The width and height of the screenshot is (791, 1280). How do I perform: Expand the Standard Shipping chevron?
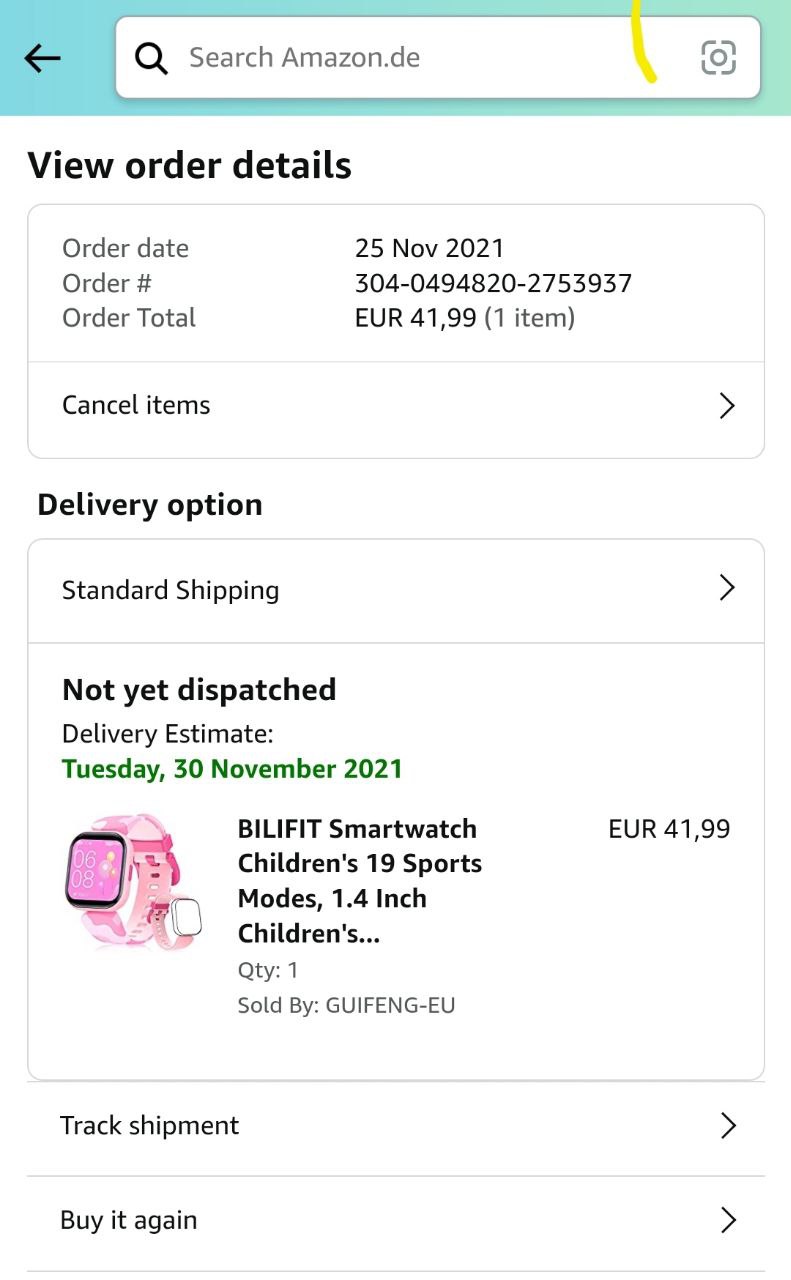pos(727,588)
